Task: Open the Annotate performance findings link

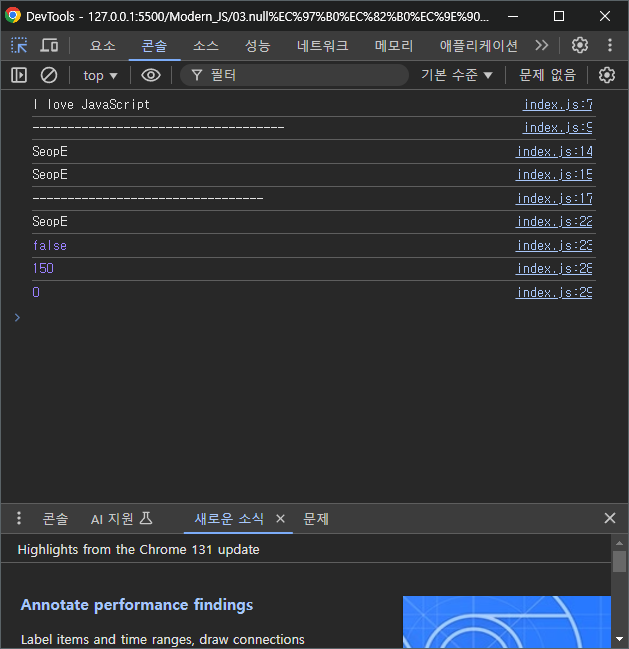Action: 137,605
